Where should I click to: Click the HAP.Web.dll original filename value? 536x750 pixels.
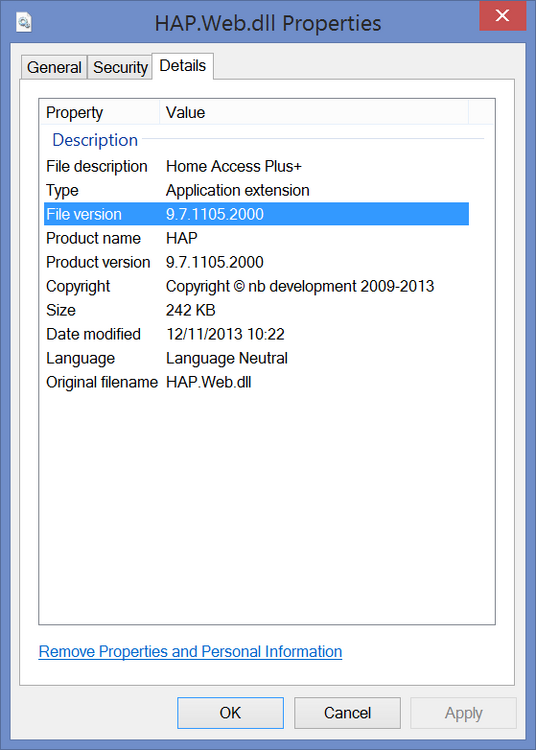point(208,382)
